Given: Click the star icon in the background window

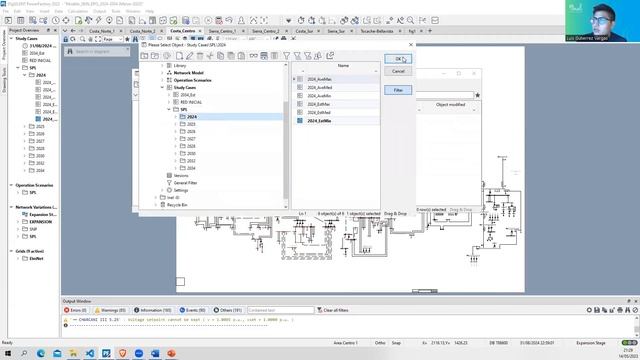Looking at the screenshot, I should pyautogui.click(x=477, y=95).
